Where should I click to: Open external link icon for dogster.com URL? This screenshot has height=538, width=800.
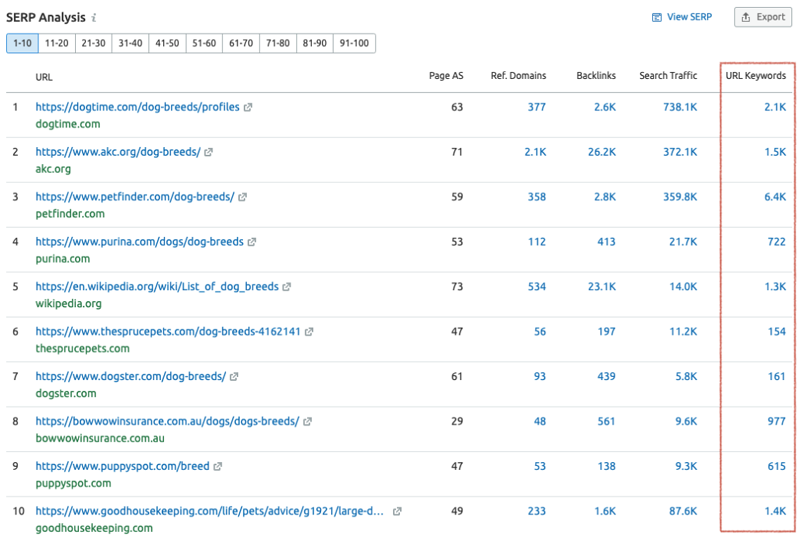234,377
